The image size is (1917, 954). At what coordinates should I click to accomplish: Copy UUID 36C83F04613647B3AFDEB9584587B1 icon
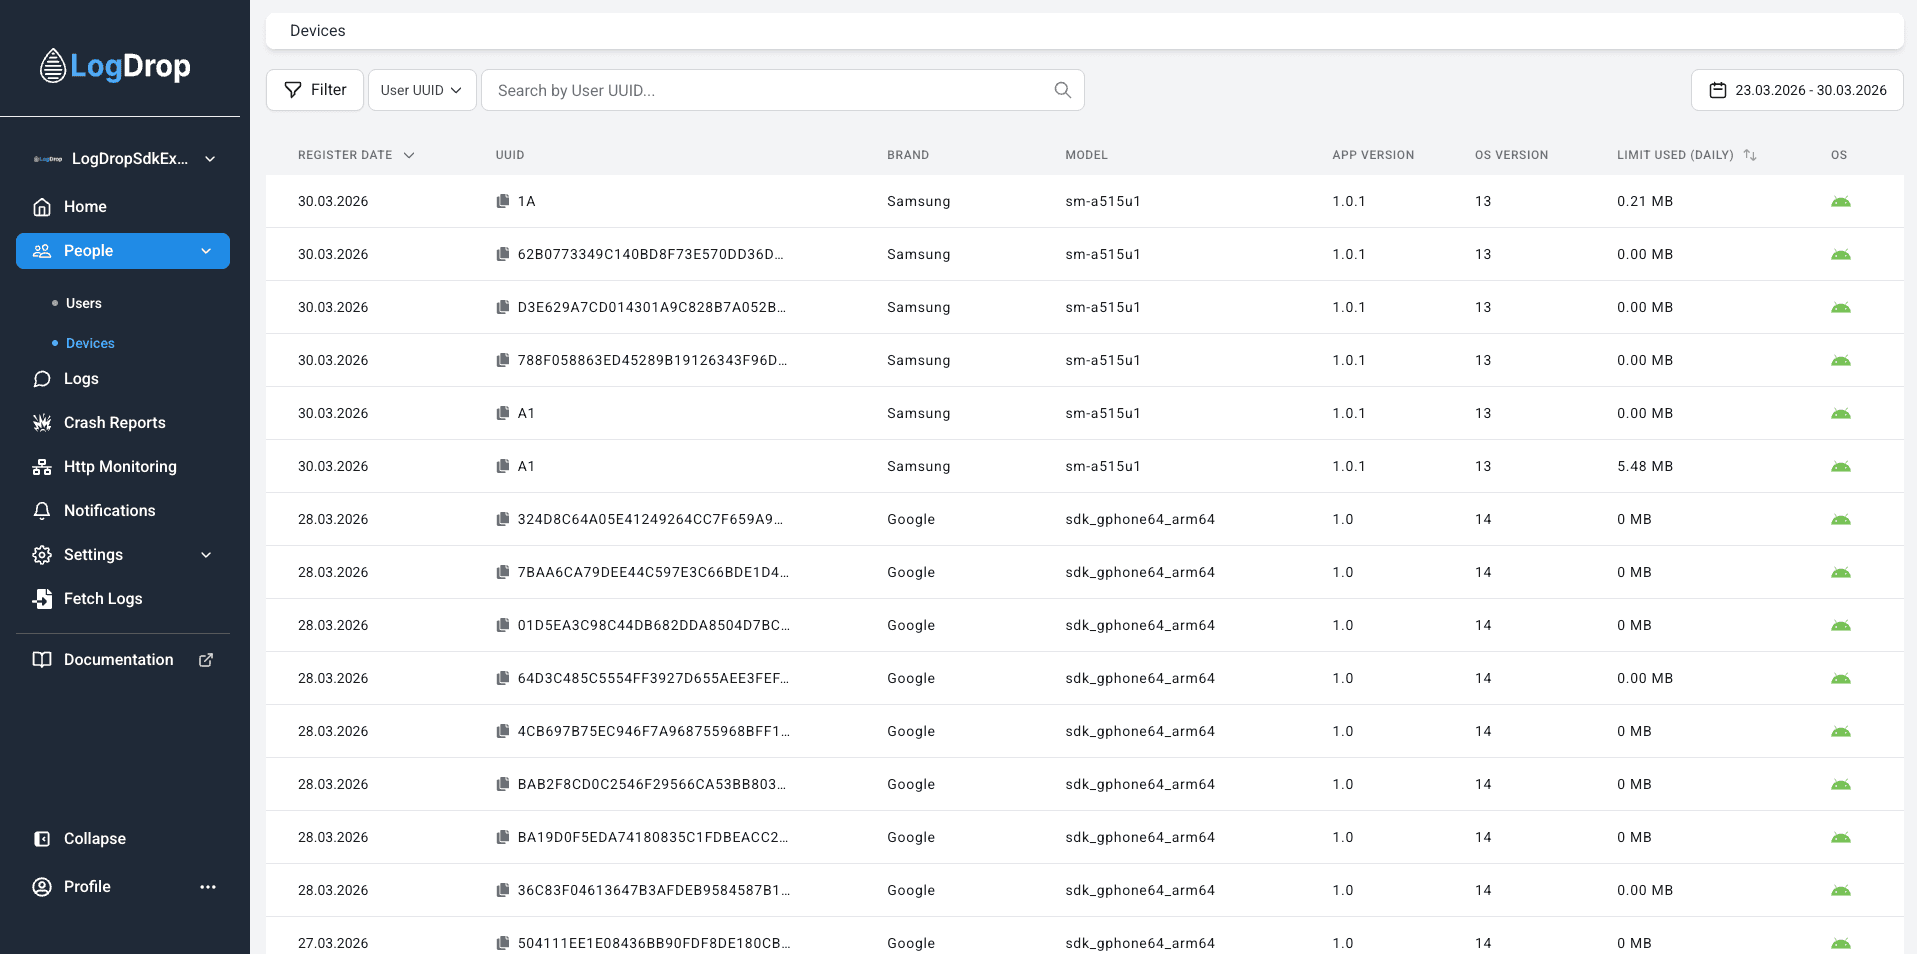click(x=503, y=890)
